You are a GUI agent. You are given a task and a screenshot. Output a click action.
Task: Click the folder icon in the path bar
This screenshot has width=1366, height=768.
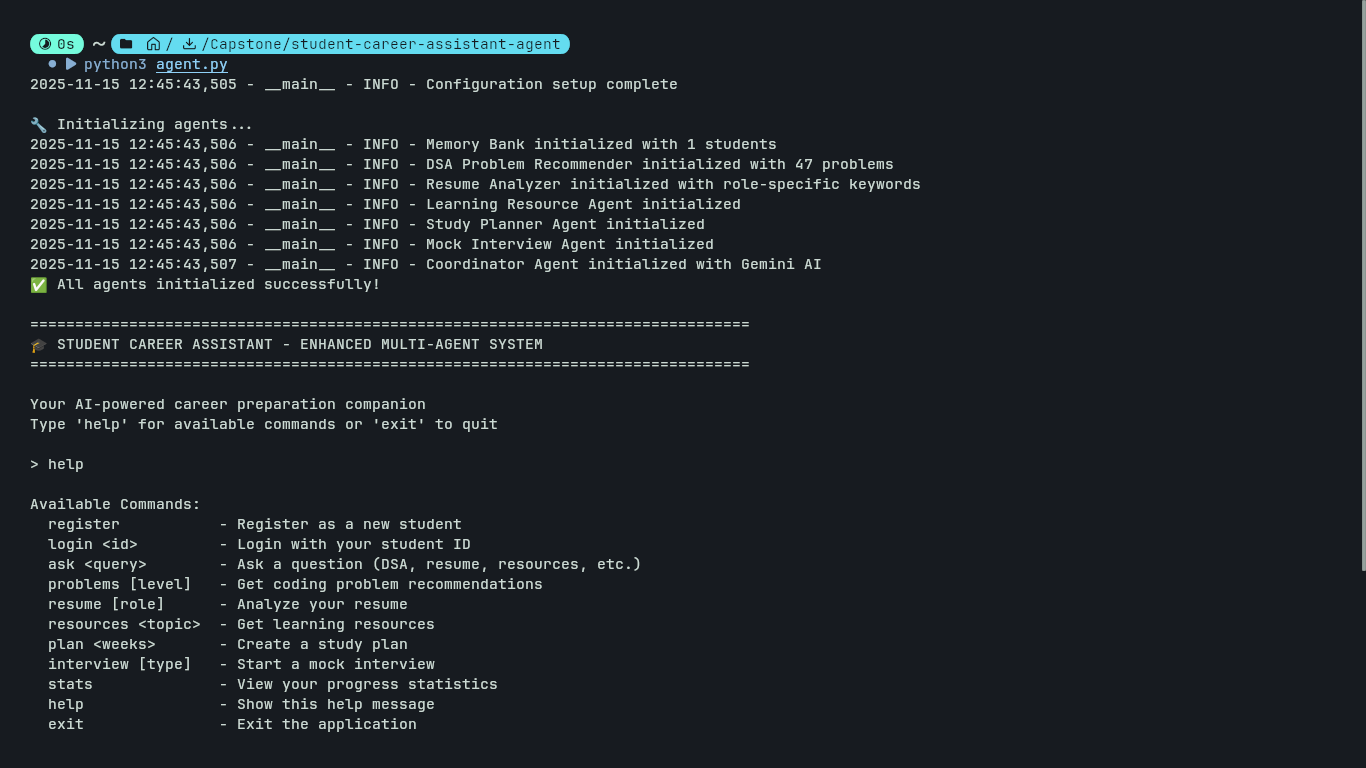[x=126, y=44]
